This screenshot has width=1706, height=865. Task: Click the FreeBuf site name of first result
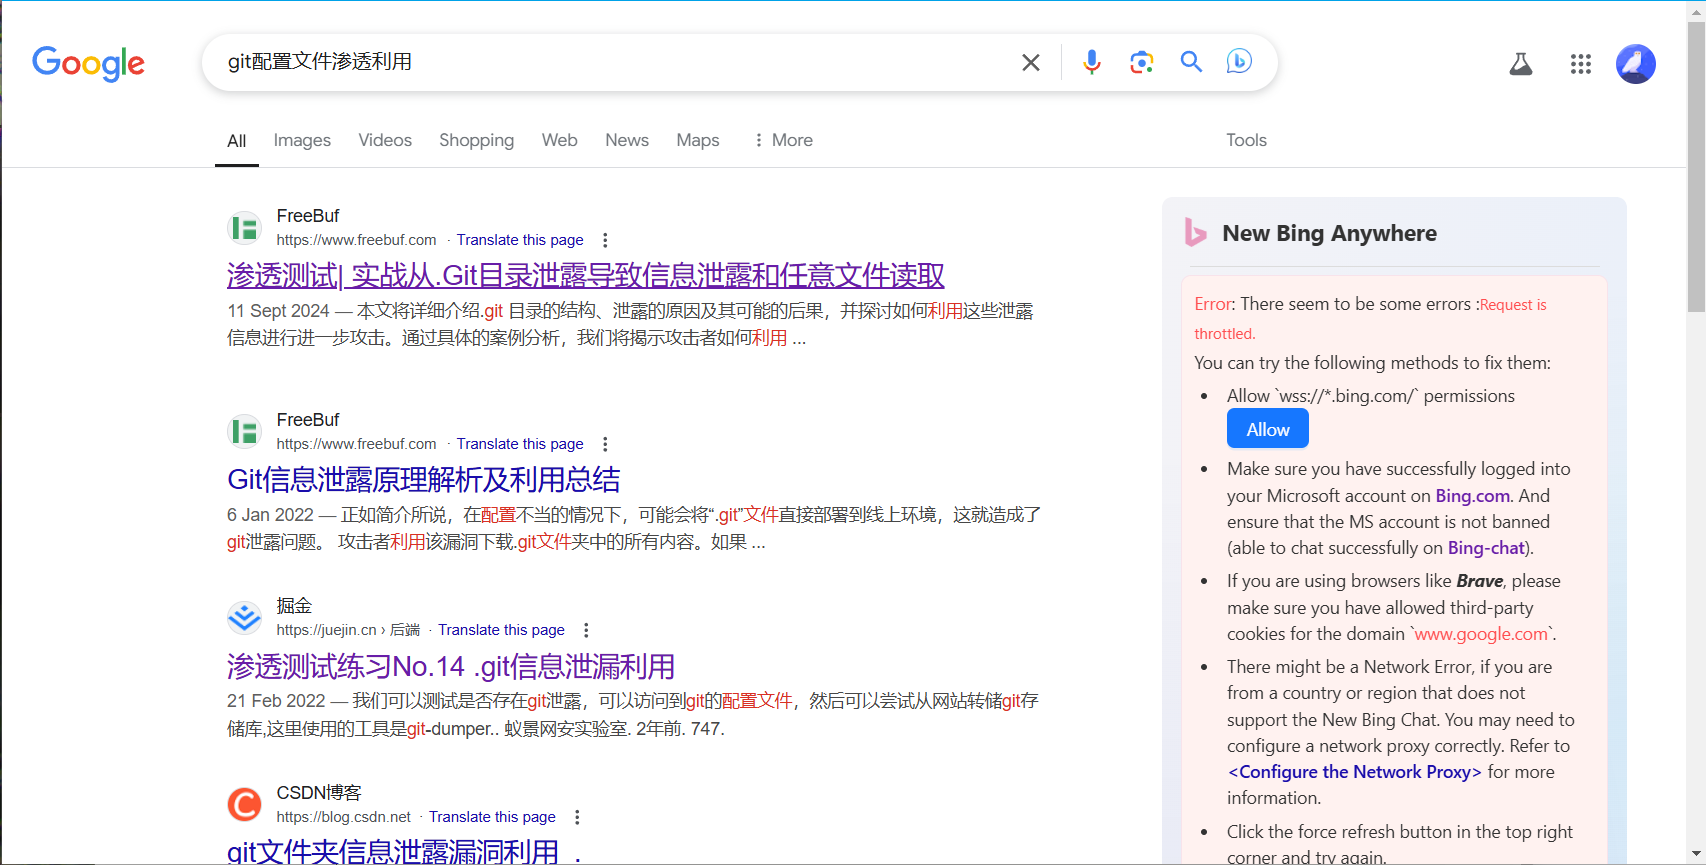tap(308, 216)
